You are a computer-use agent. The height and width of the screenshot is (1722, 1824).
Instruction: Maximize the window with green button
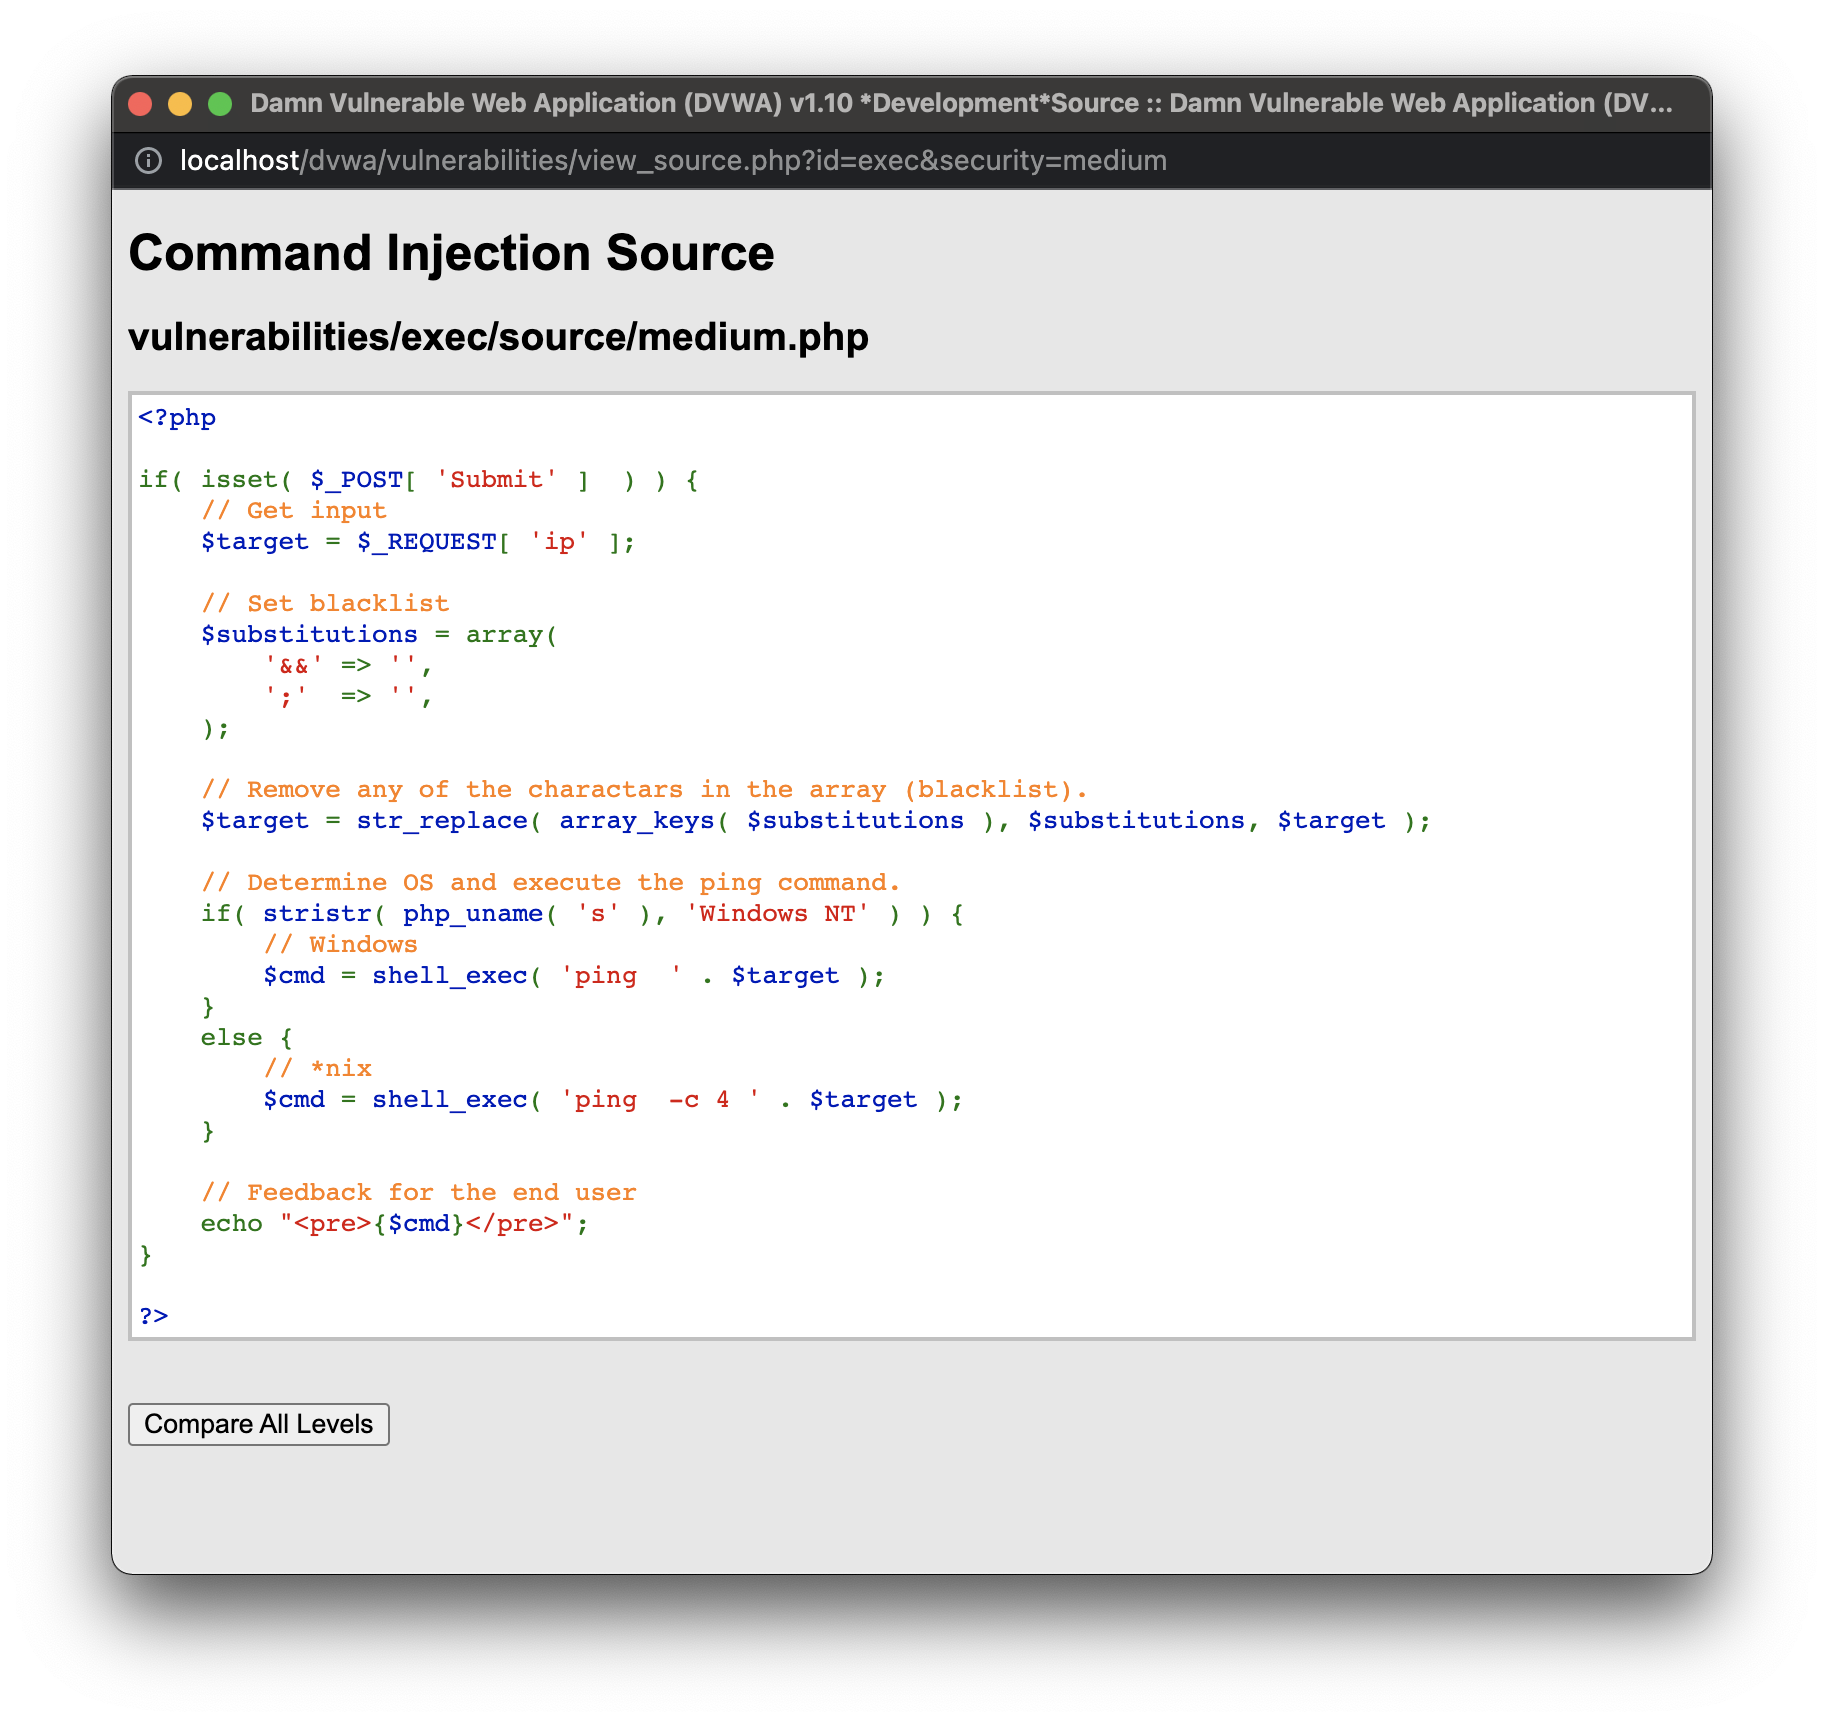tap(220, 104)
